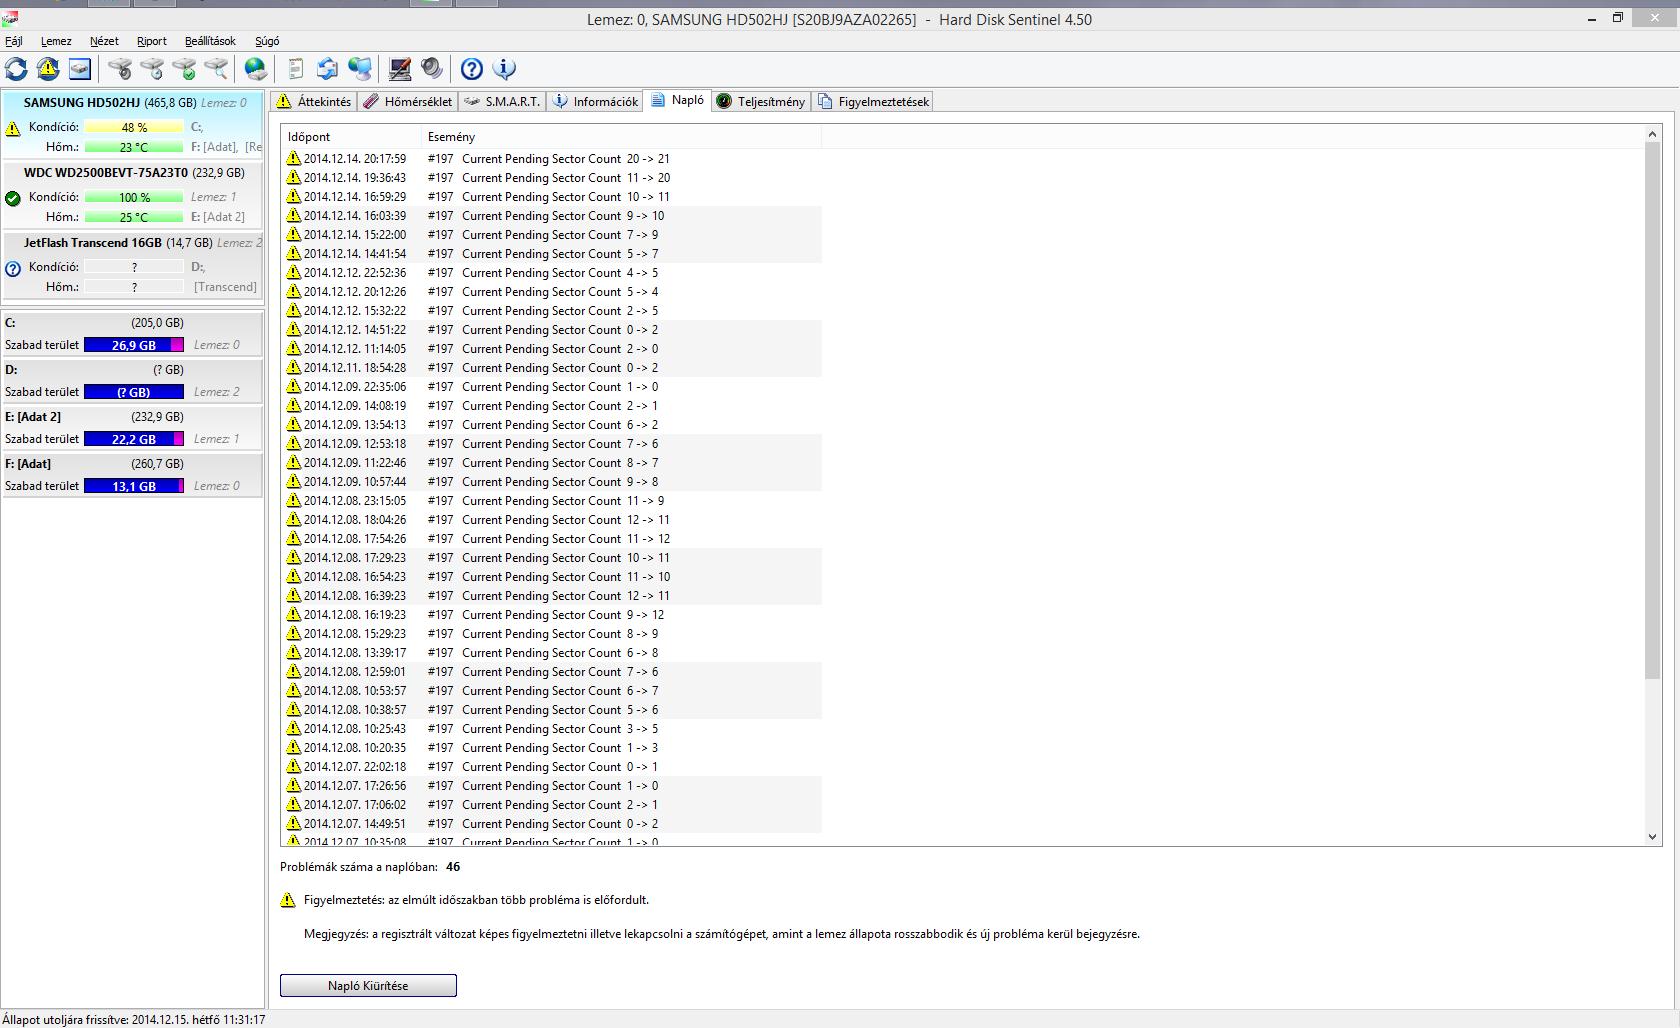The width and height of the screenshot is (1680, 1028).
Task: Sort log by Esemény column header
Action: click(x=621, y=136)
